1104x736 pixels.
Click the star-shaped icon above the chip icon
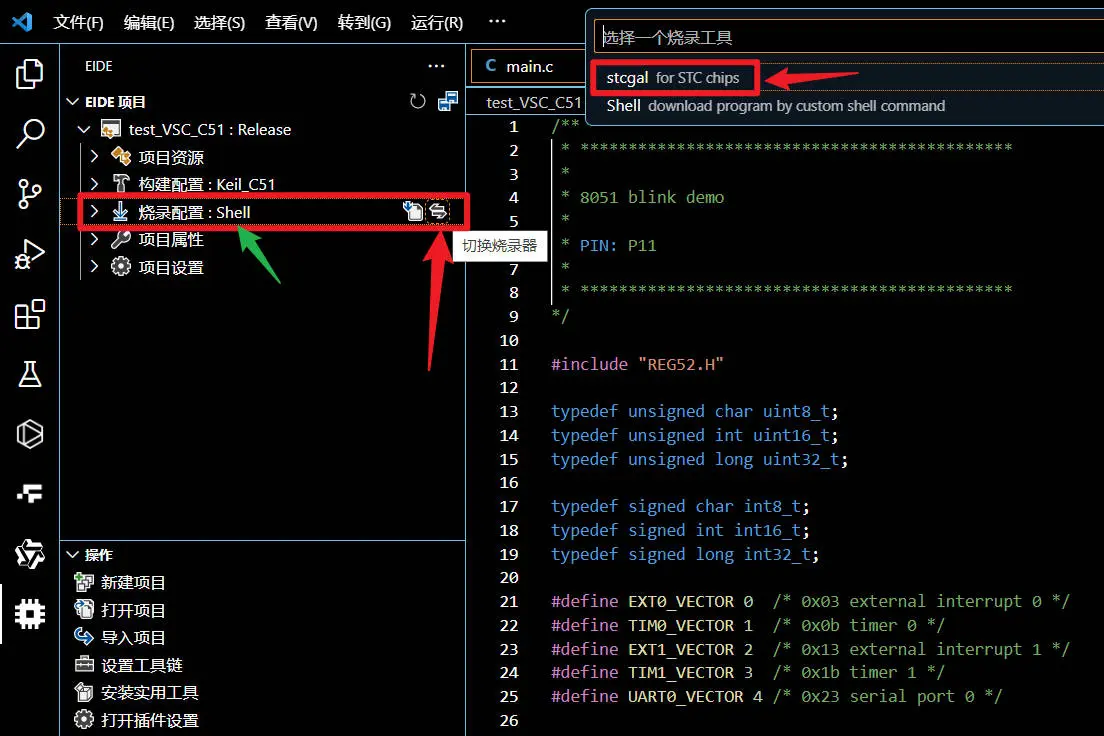pos(29,554)
